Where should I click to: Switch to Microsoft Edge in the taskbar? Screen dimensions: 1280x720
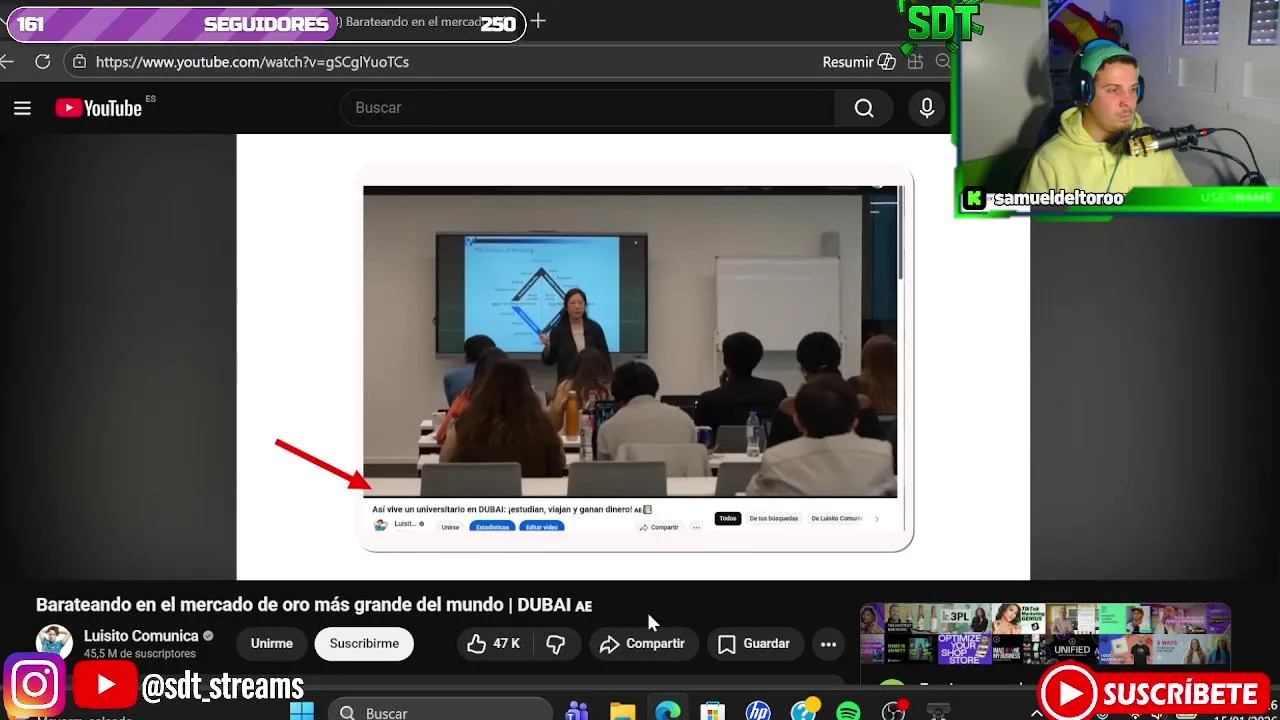tap(667, 712)
